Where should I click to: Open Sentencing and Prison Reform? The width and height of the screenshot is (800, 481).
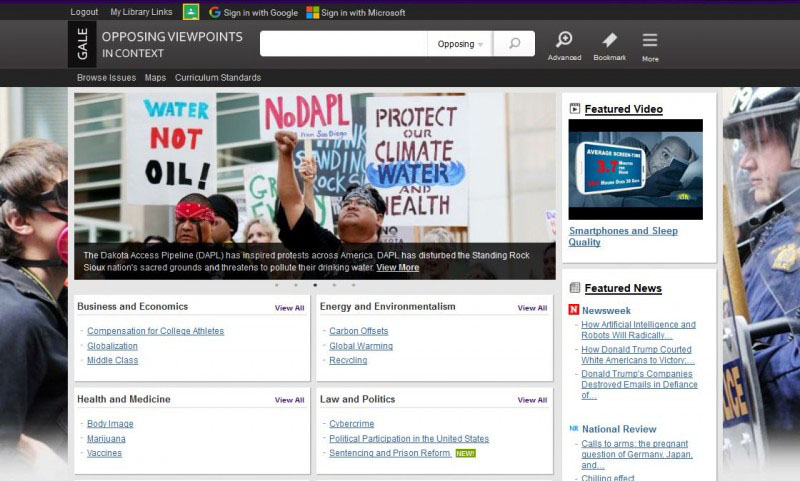coord(390,453)
